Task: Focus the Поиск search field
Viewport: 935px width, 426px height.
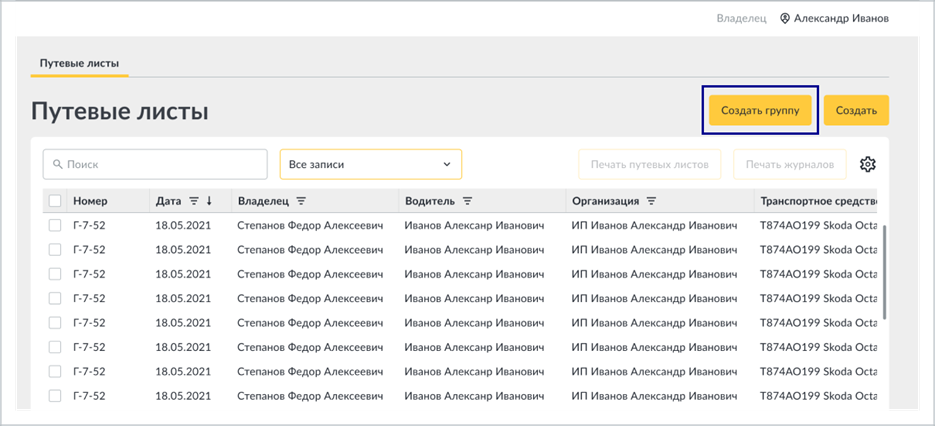Action: (x=155, y=164)
